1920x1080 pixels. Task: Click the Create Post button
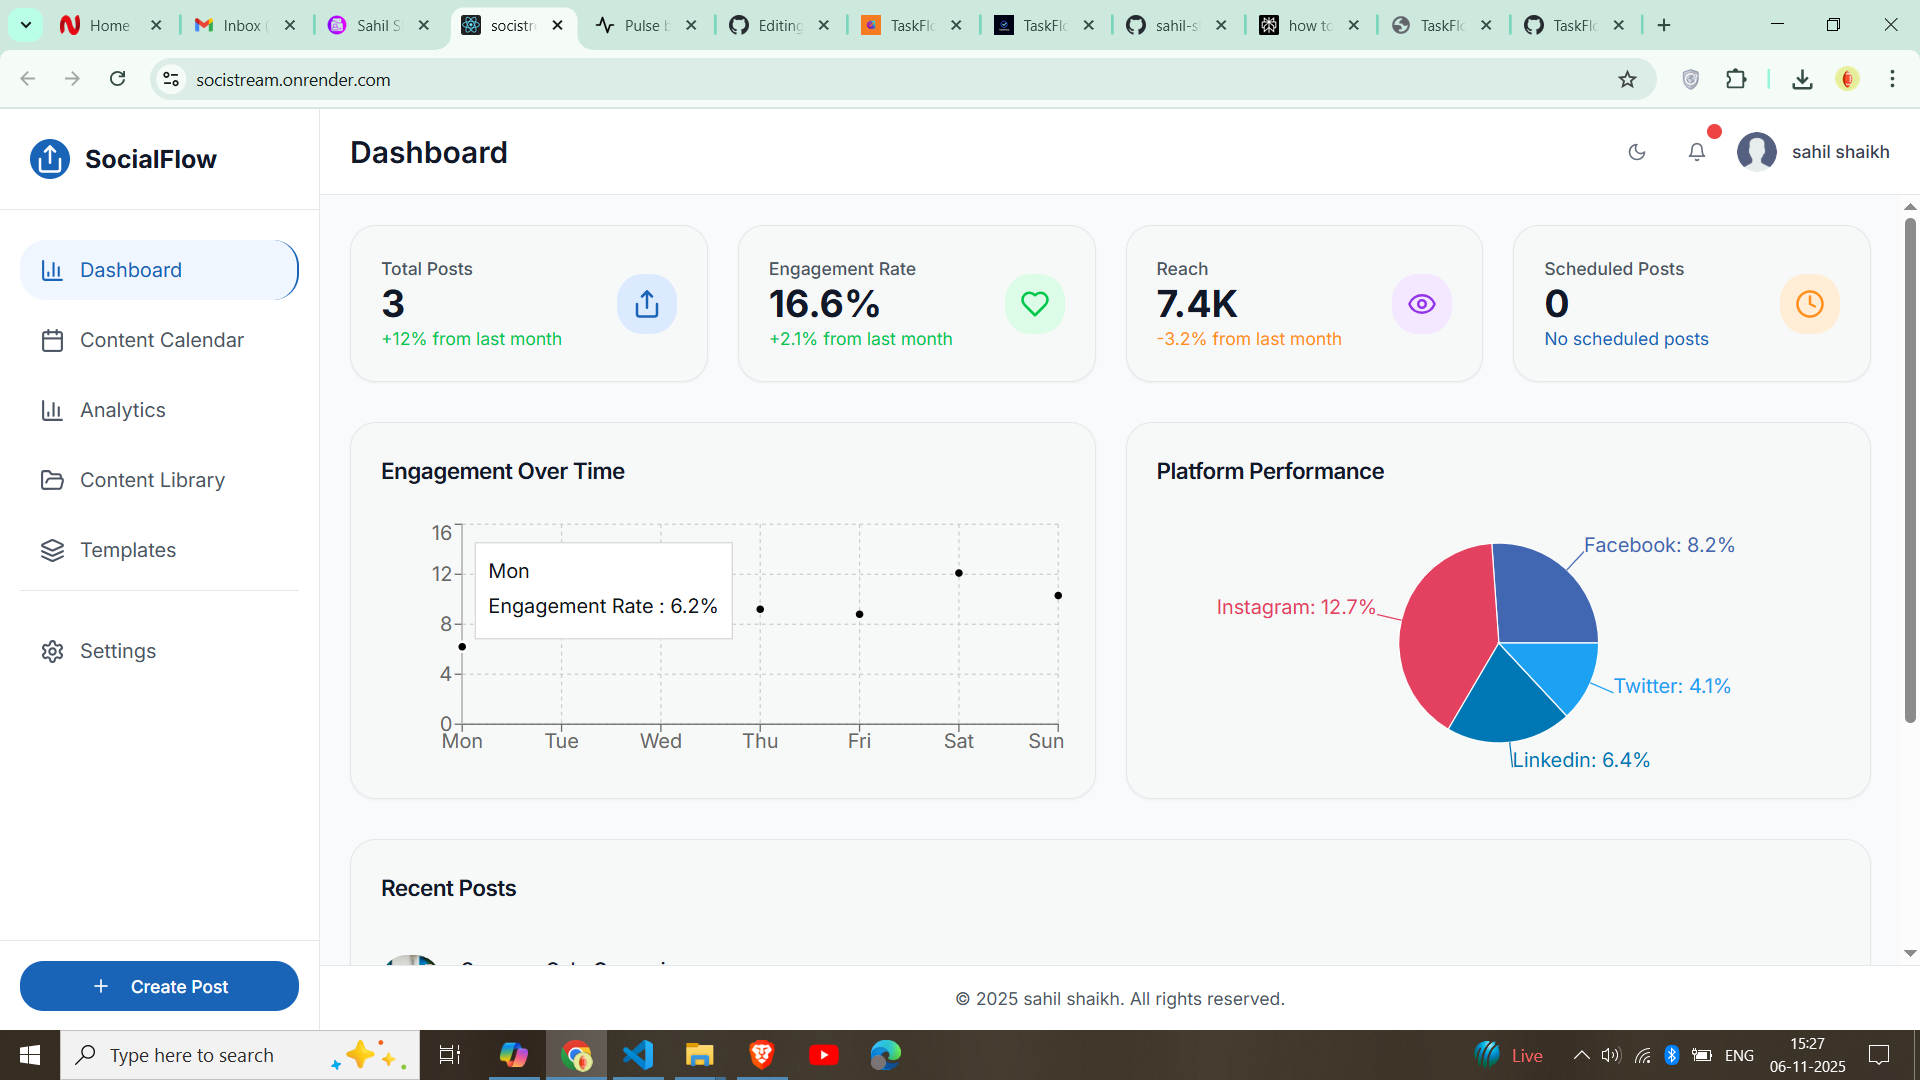point(159,986)
